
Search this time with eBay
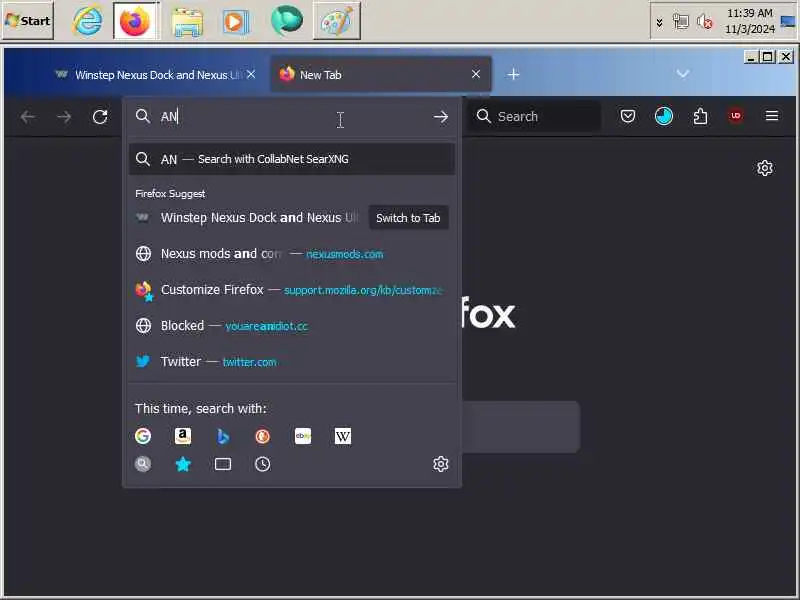[x=303, y=436]
